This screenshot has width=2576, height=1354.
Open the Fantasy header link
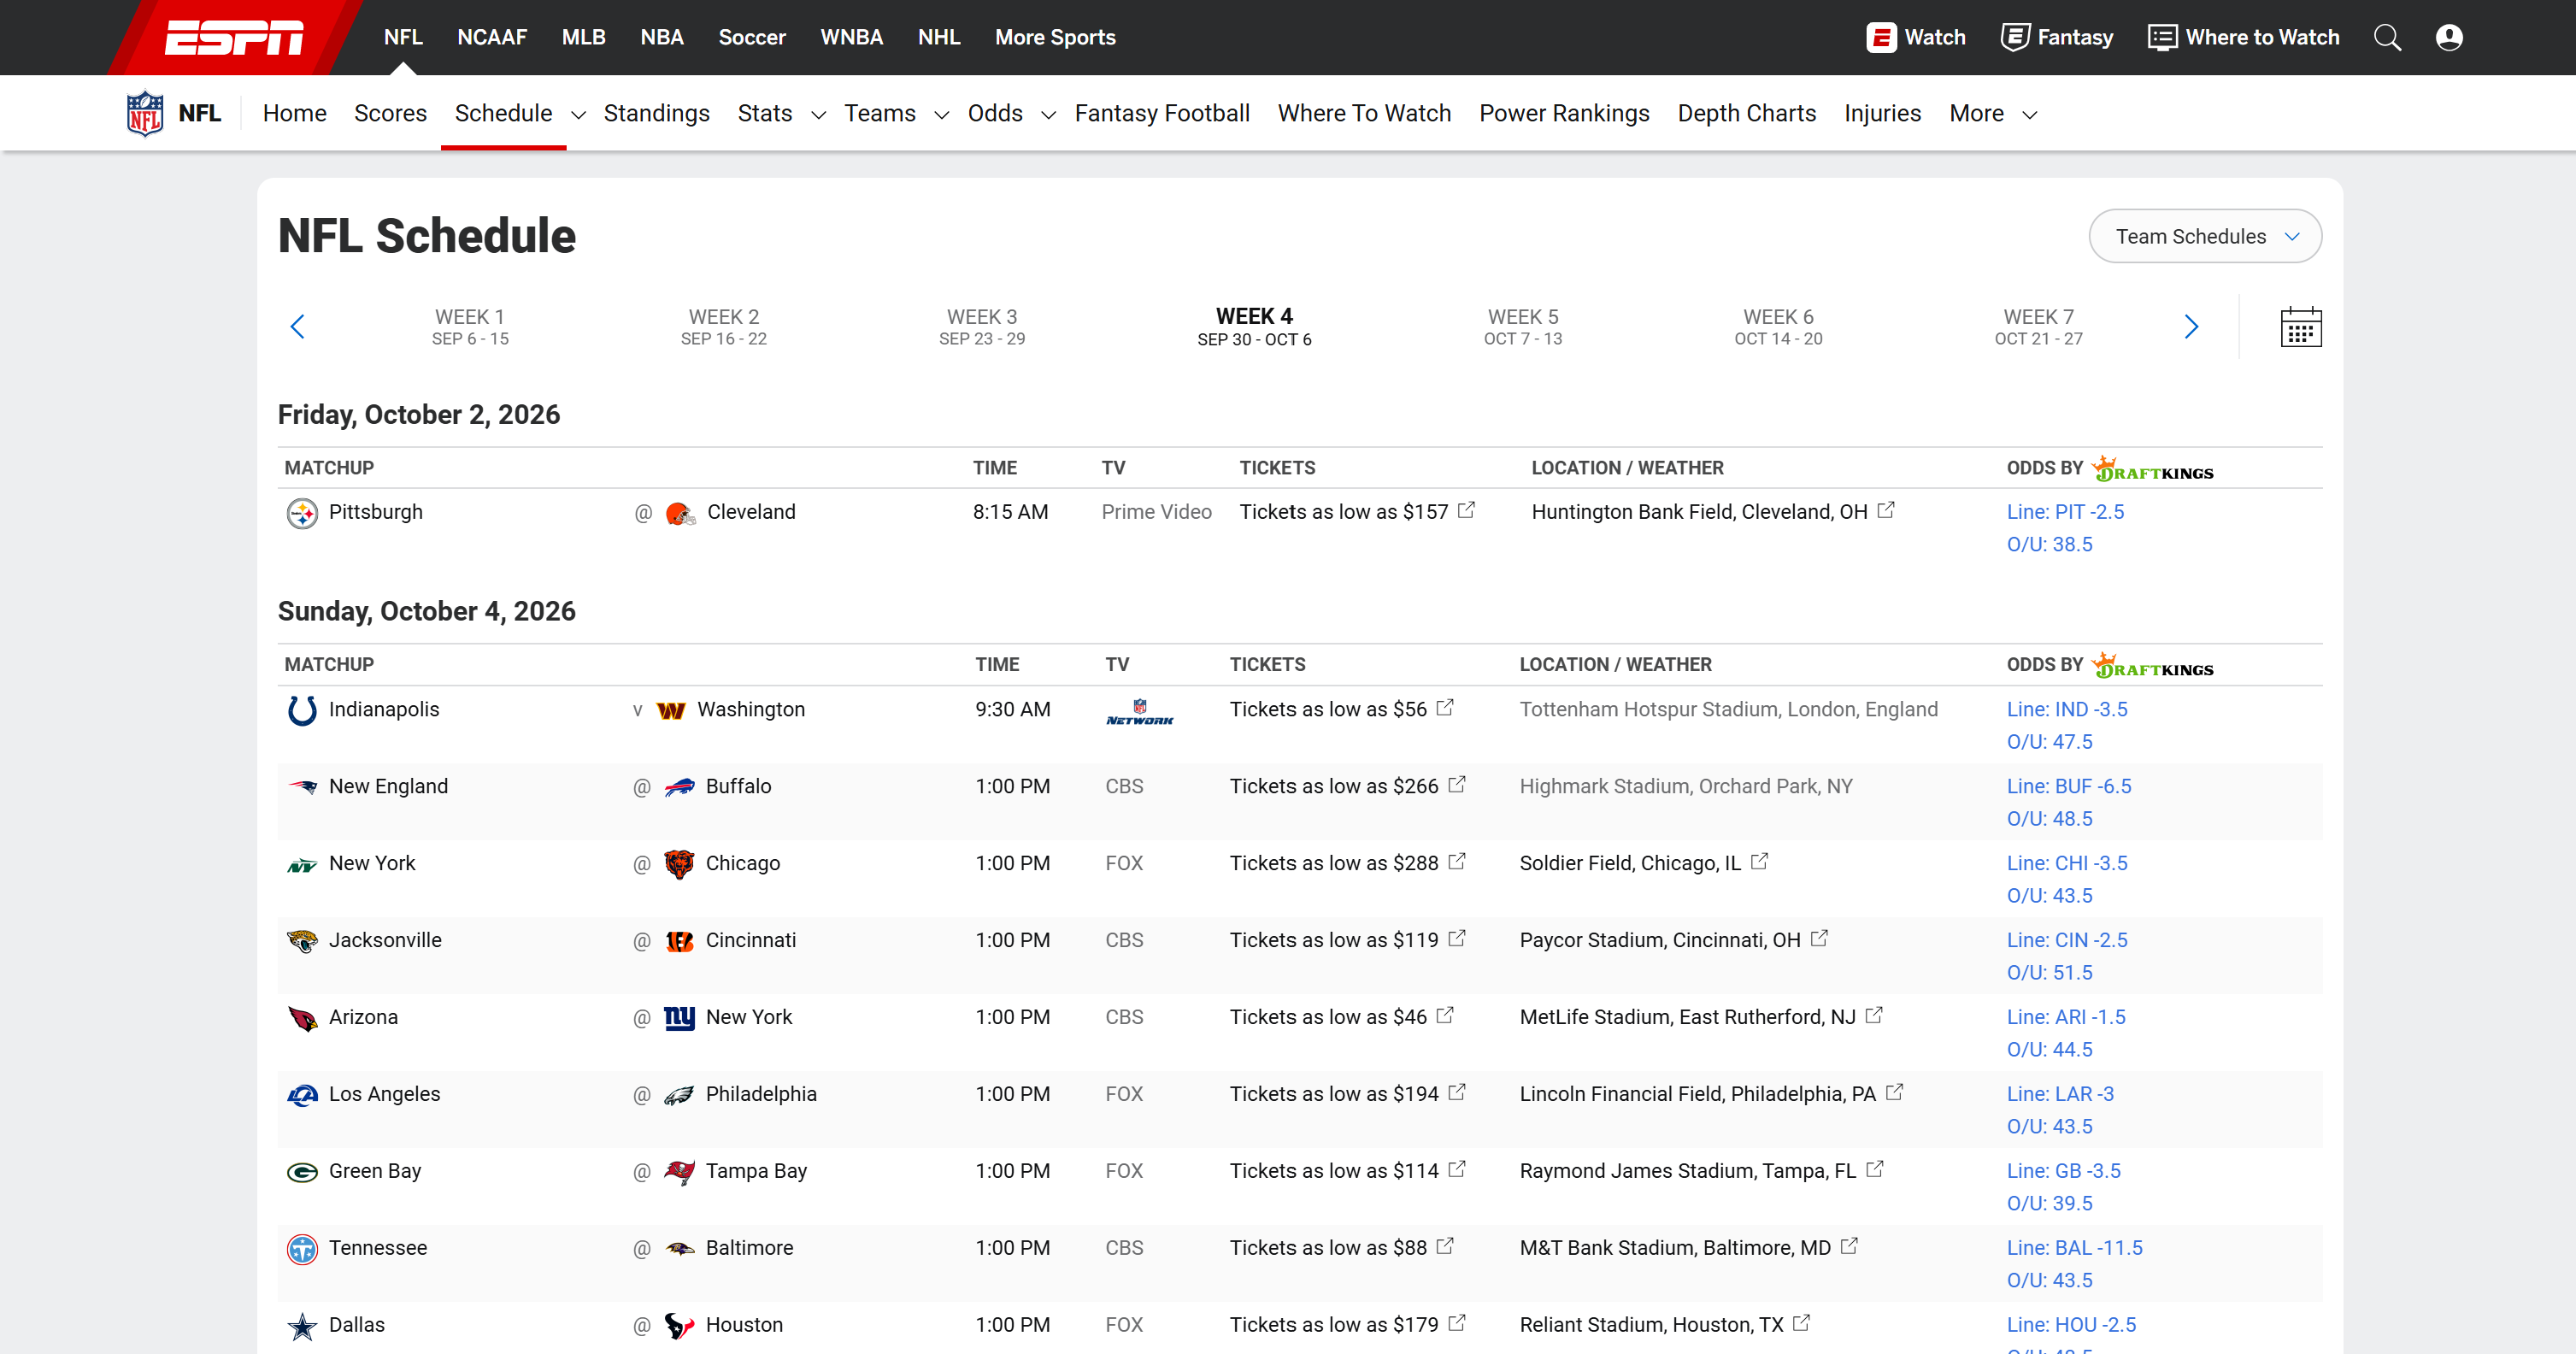pos(2056,38)
